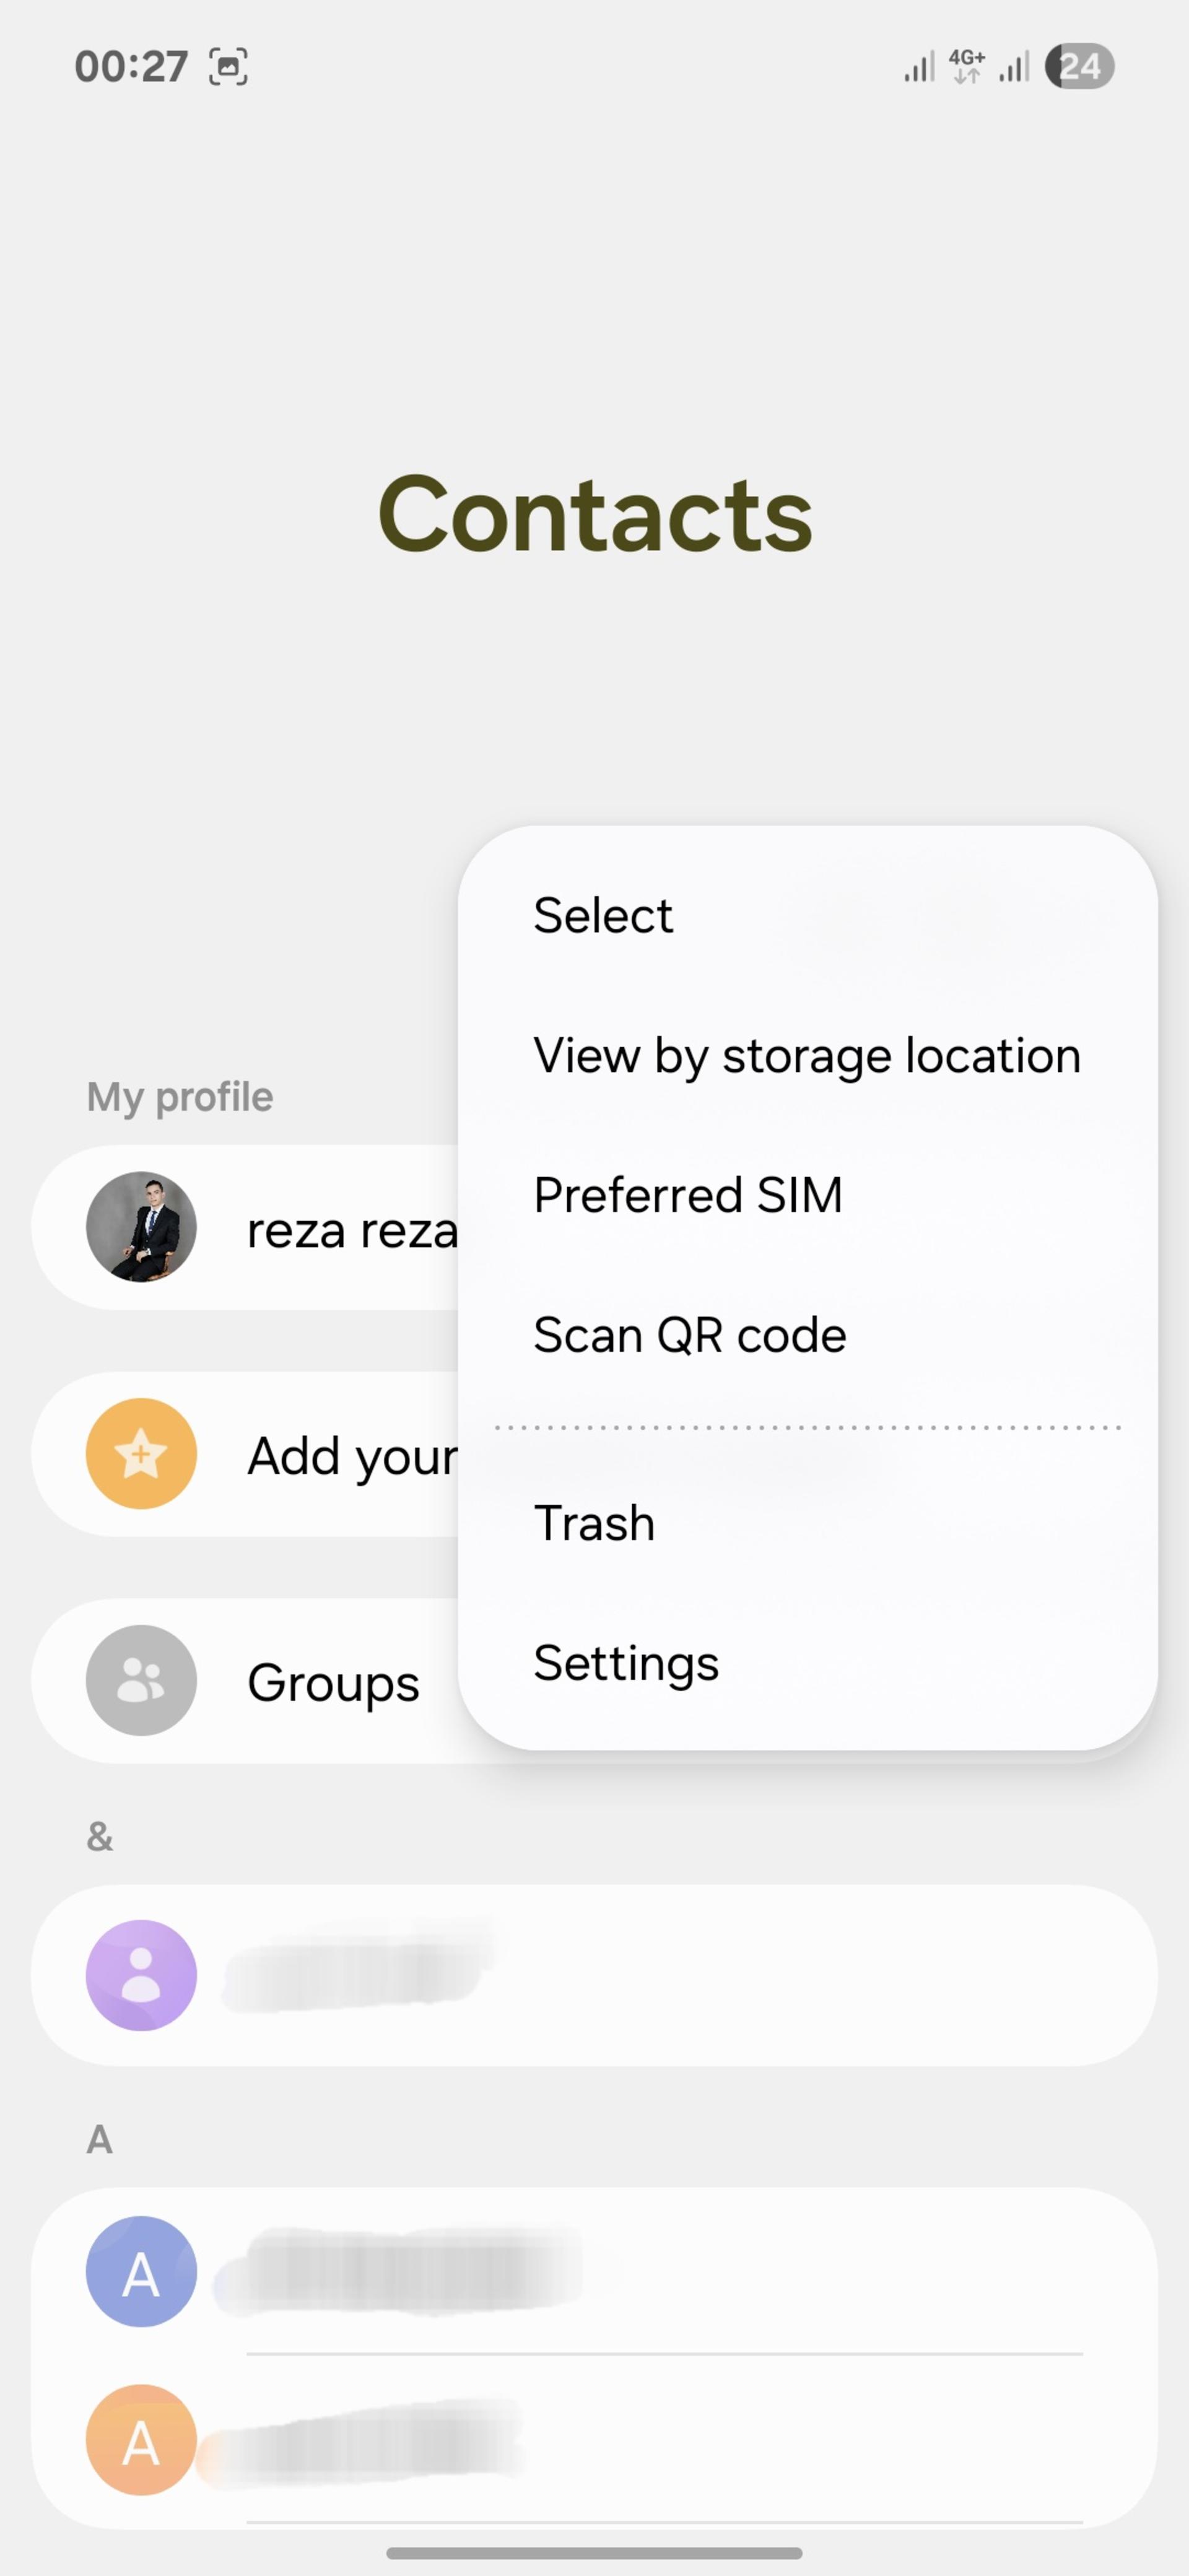
Task: Open View by storage location
Action: 807,1055
